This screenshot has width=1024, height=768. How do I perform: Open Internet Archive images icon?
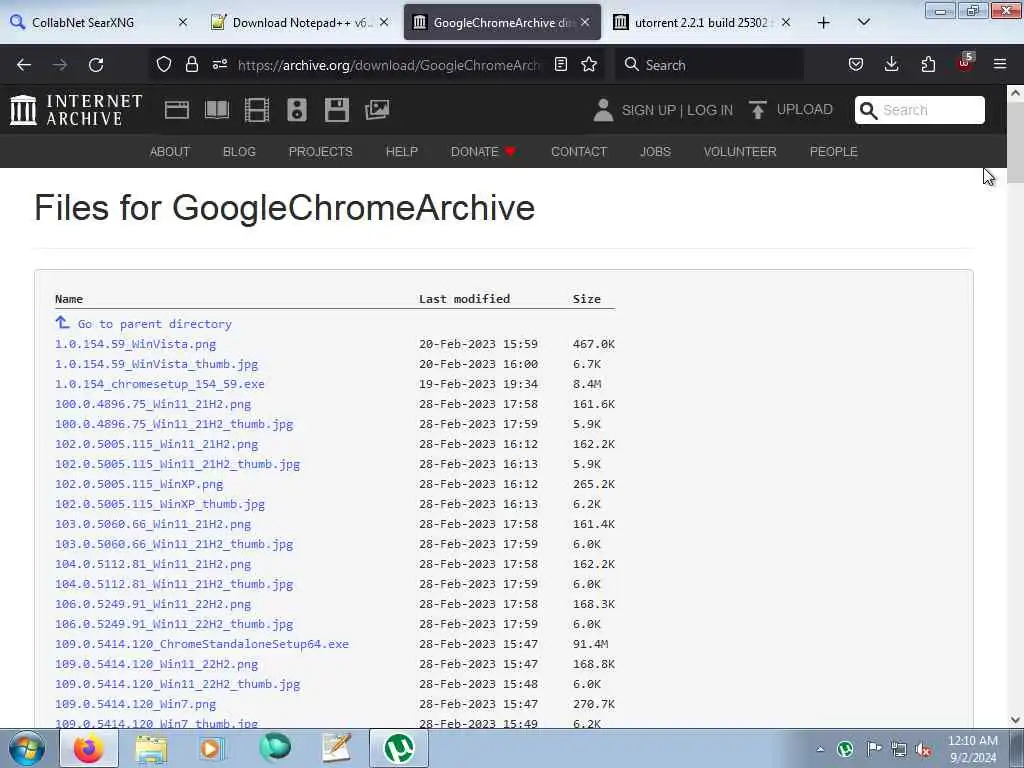coord(377,110)
